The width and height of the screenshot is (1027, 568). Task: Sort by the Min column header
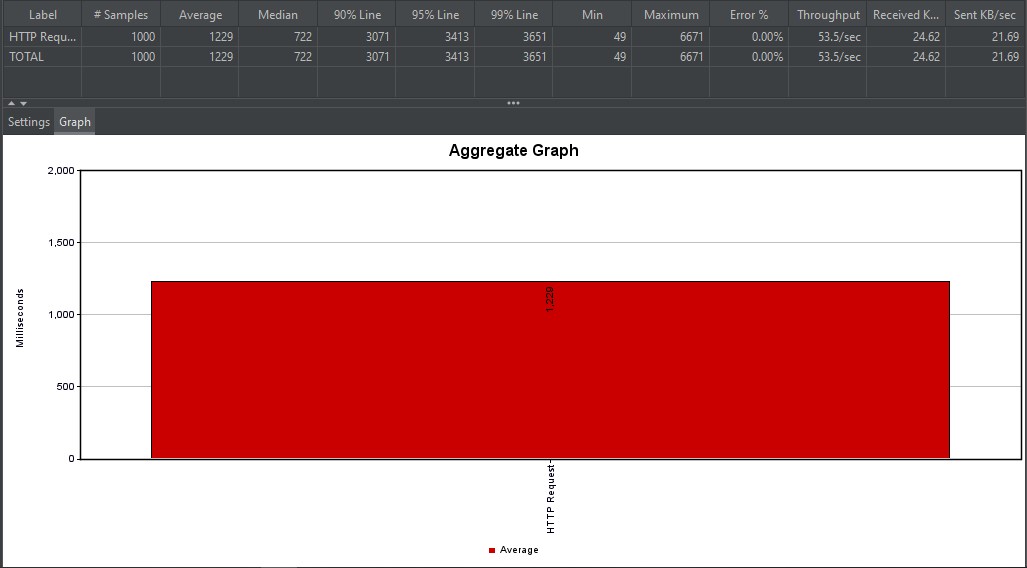pyautogui.click(x=592, y=14)
